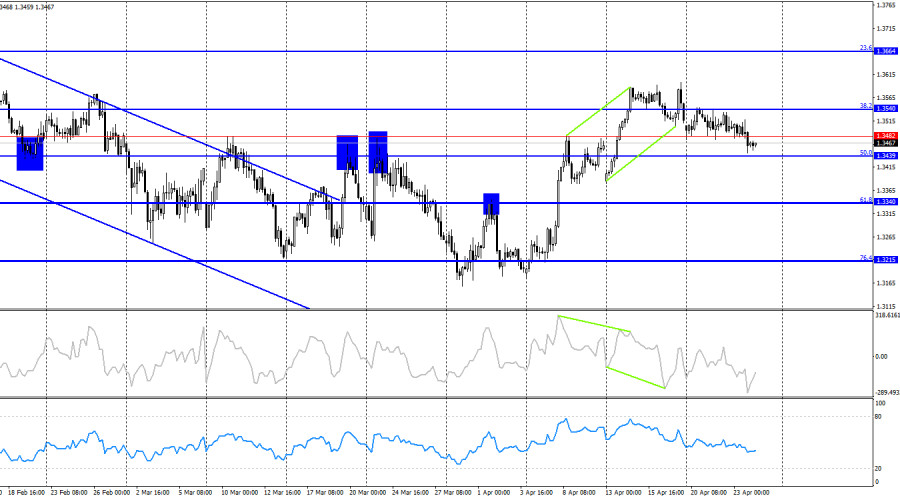Click the 18 Feb 16:00 date label
The image size is (900, 500).
pyautogui.click(x=27, y=493)
